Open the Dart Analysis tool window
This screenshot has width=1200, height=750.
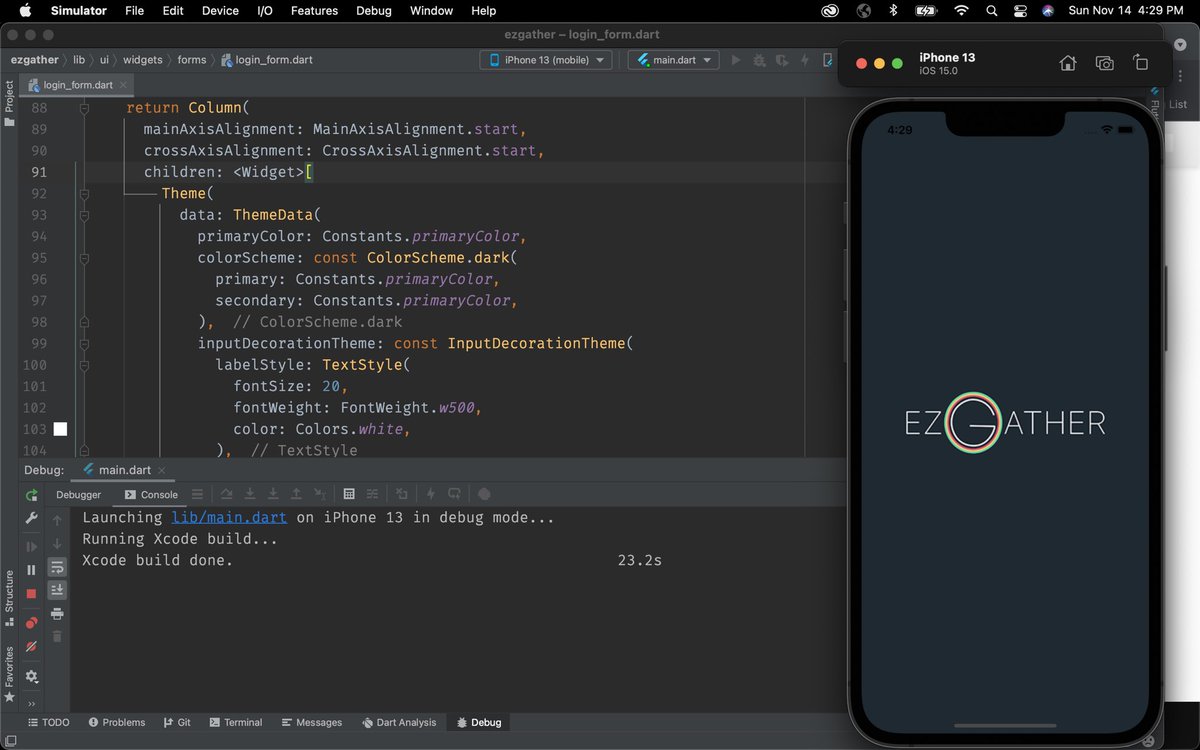[399, 722]
